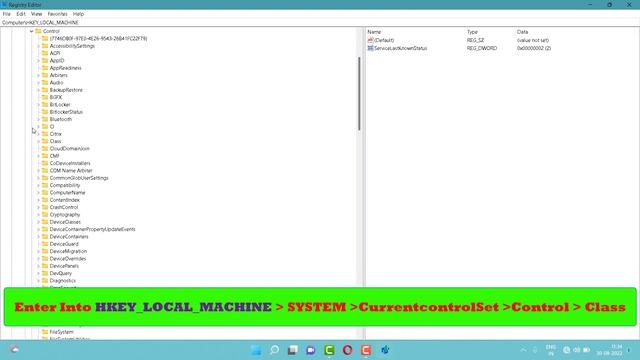Open Task View from the taskbar
640x360 pixels.
293,350
